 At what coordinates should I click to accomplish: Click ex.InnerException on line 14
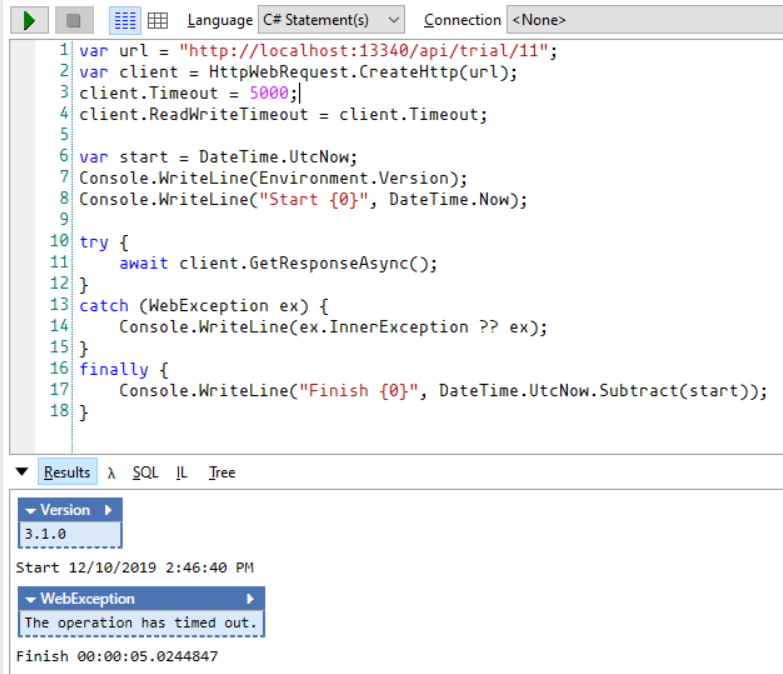[384, 327]
